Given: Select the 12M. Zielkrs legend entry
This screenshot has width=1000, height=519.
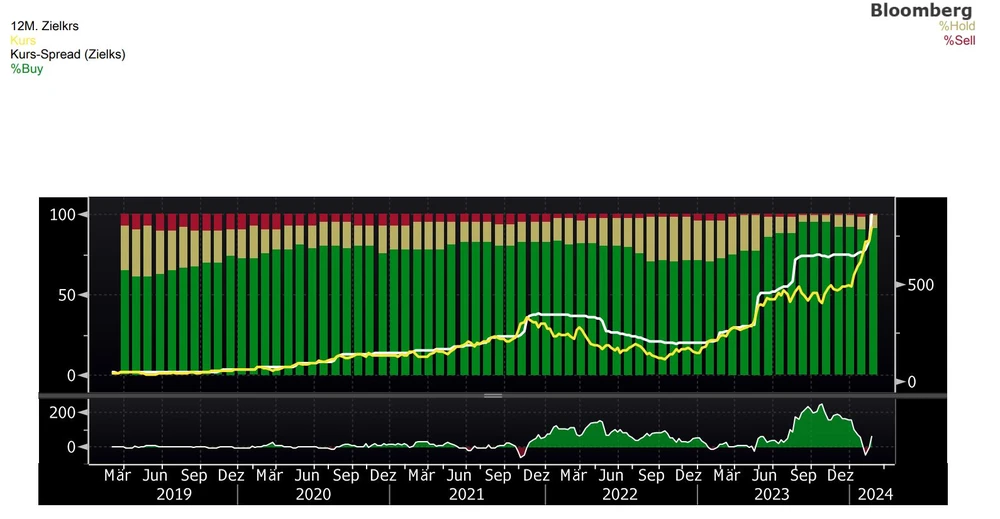Looking at the screenshot, I should [44, 26].
